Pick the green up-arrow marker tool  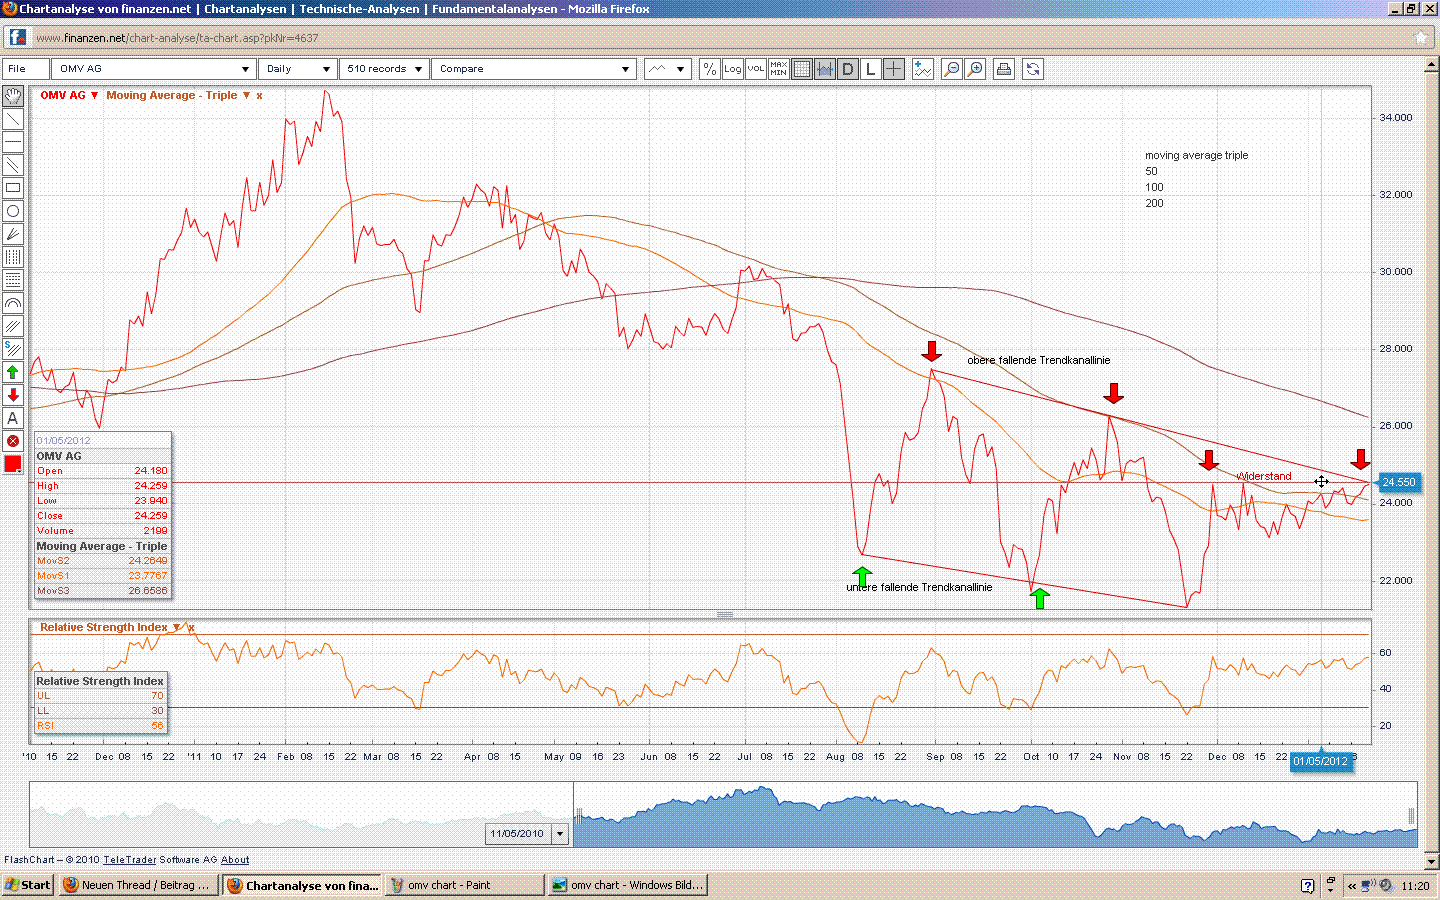pyautogui.click(x=13, y=372)
